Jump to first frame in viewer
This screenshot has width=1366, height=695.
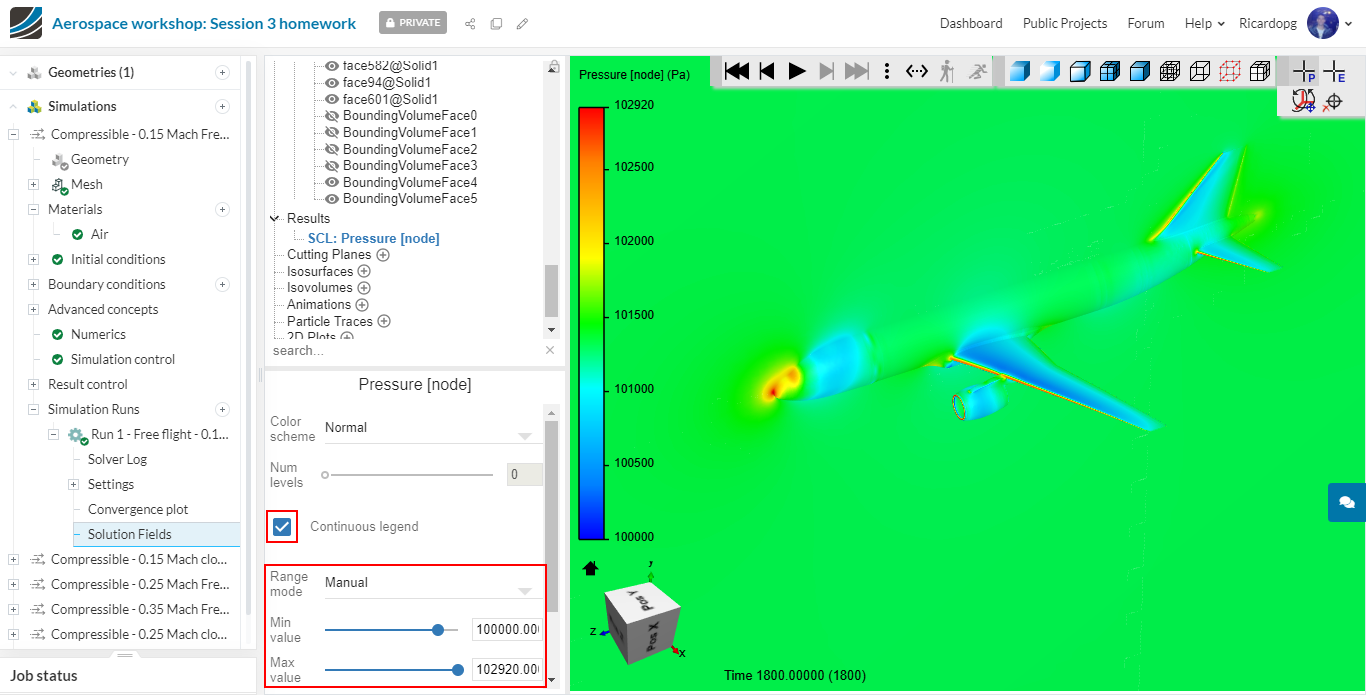(737, 71)
